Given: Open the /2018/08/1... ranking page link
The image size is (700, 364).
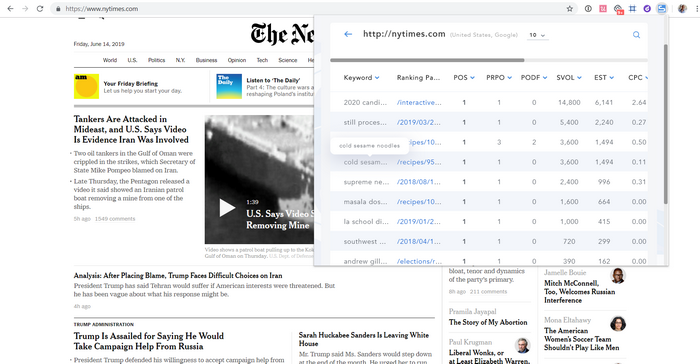Looking at the screenshot, I should (x=418, y=182).
